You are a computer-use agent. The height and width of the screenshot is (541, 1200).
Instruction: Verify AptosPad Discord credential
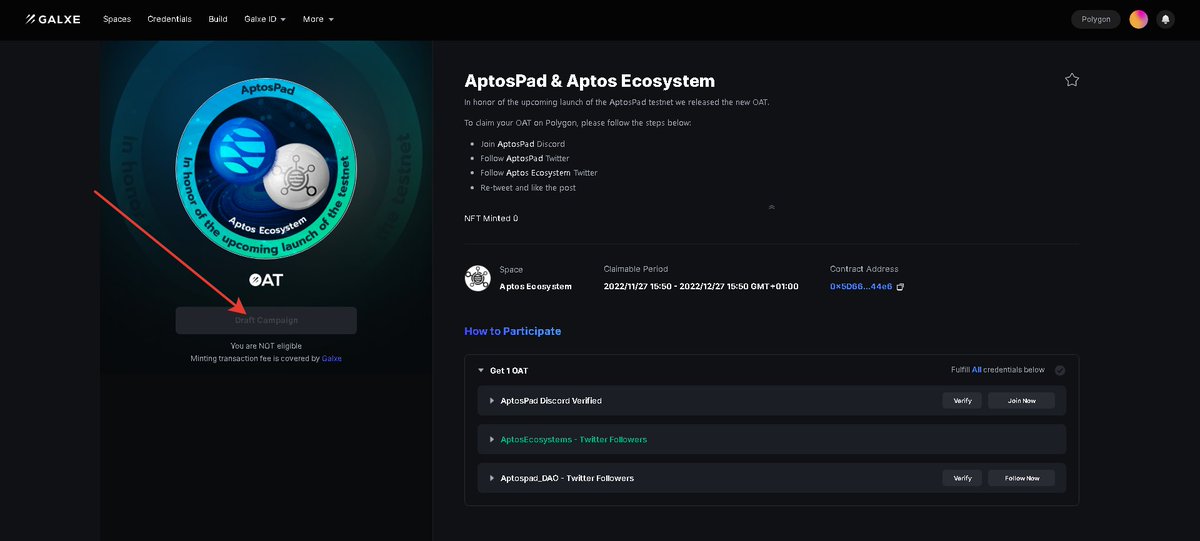[x=962, y=401]
